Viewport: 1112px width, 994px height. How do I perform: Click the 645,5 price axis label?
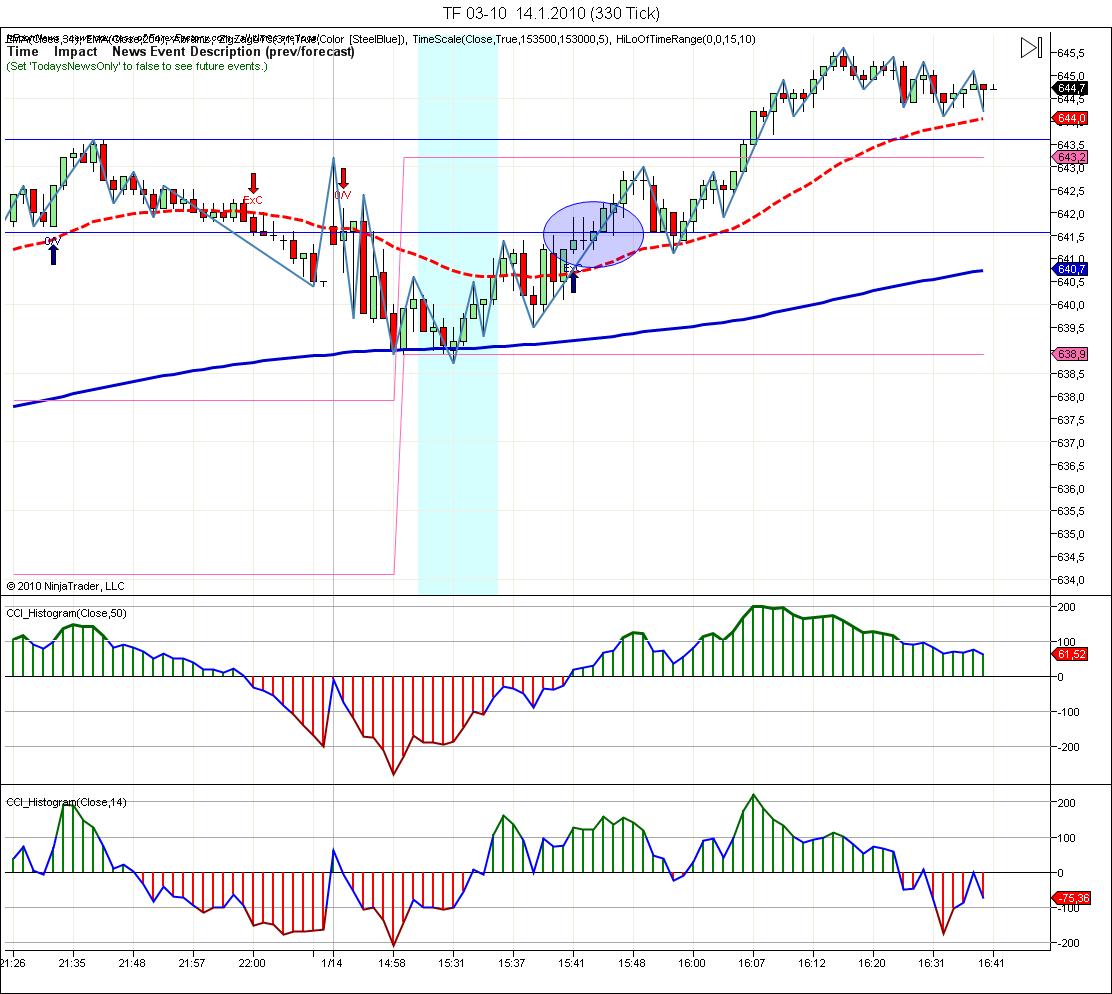point(1071,53)
